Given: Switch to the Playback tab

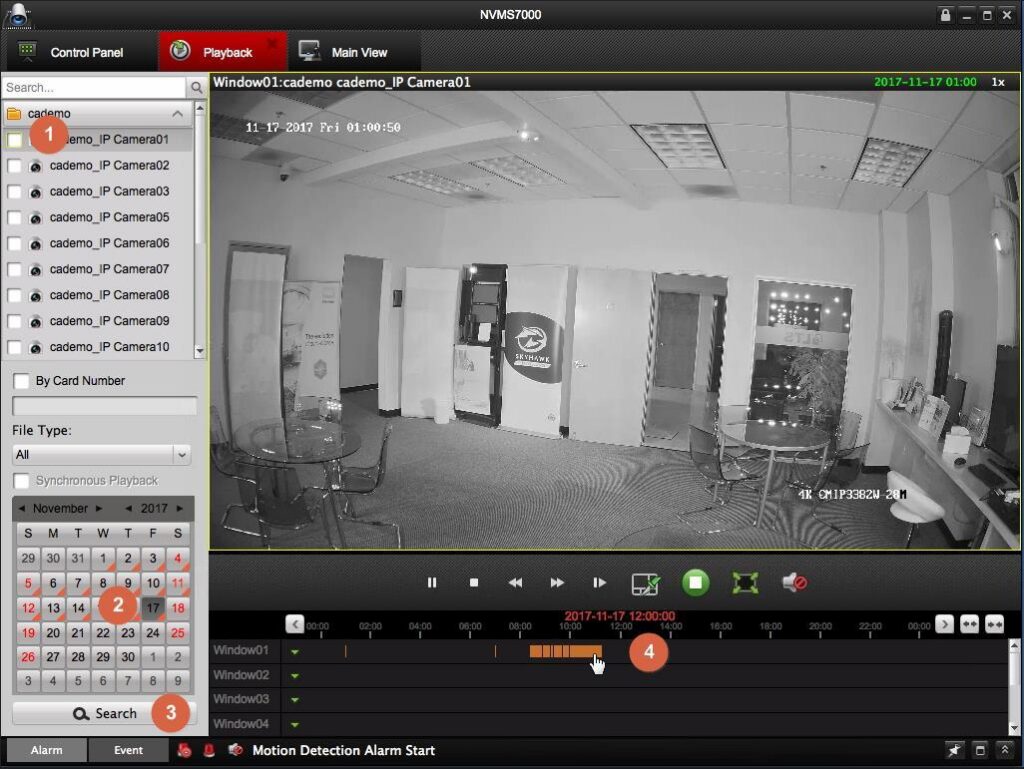Looking at the screenshot, I should [222, 52].
